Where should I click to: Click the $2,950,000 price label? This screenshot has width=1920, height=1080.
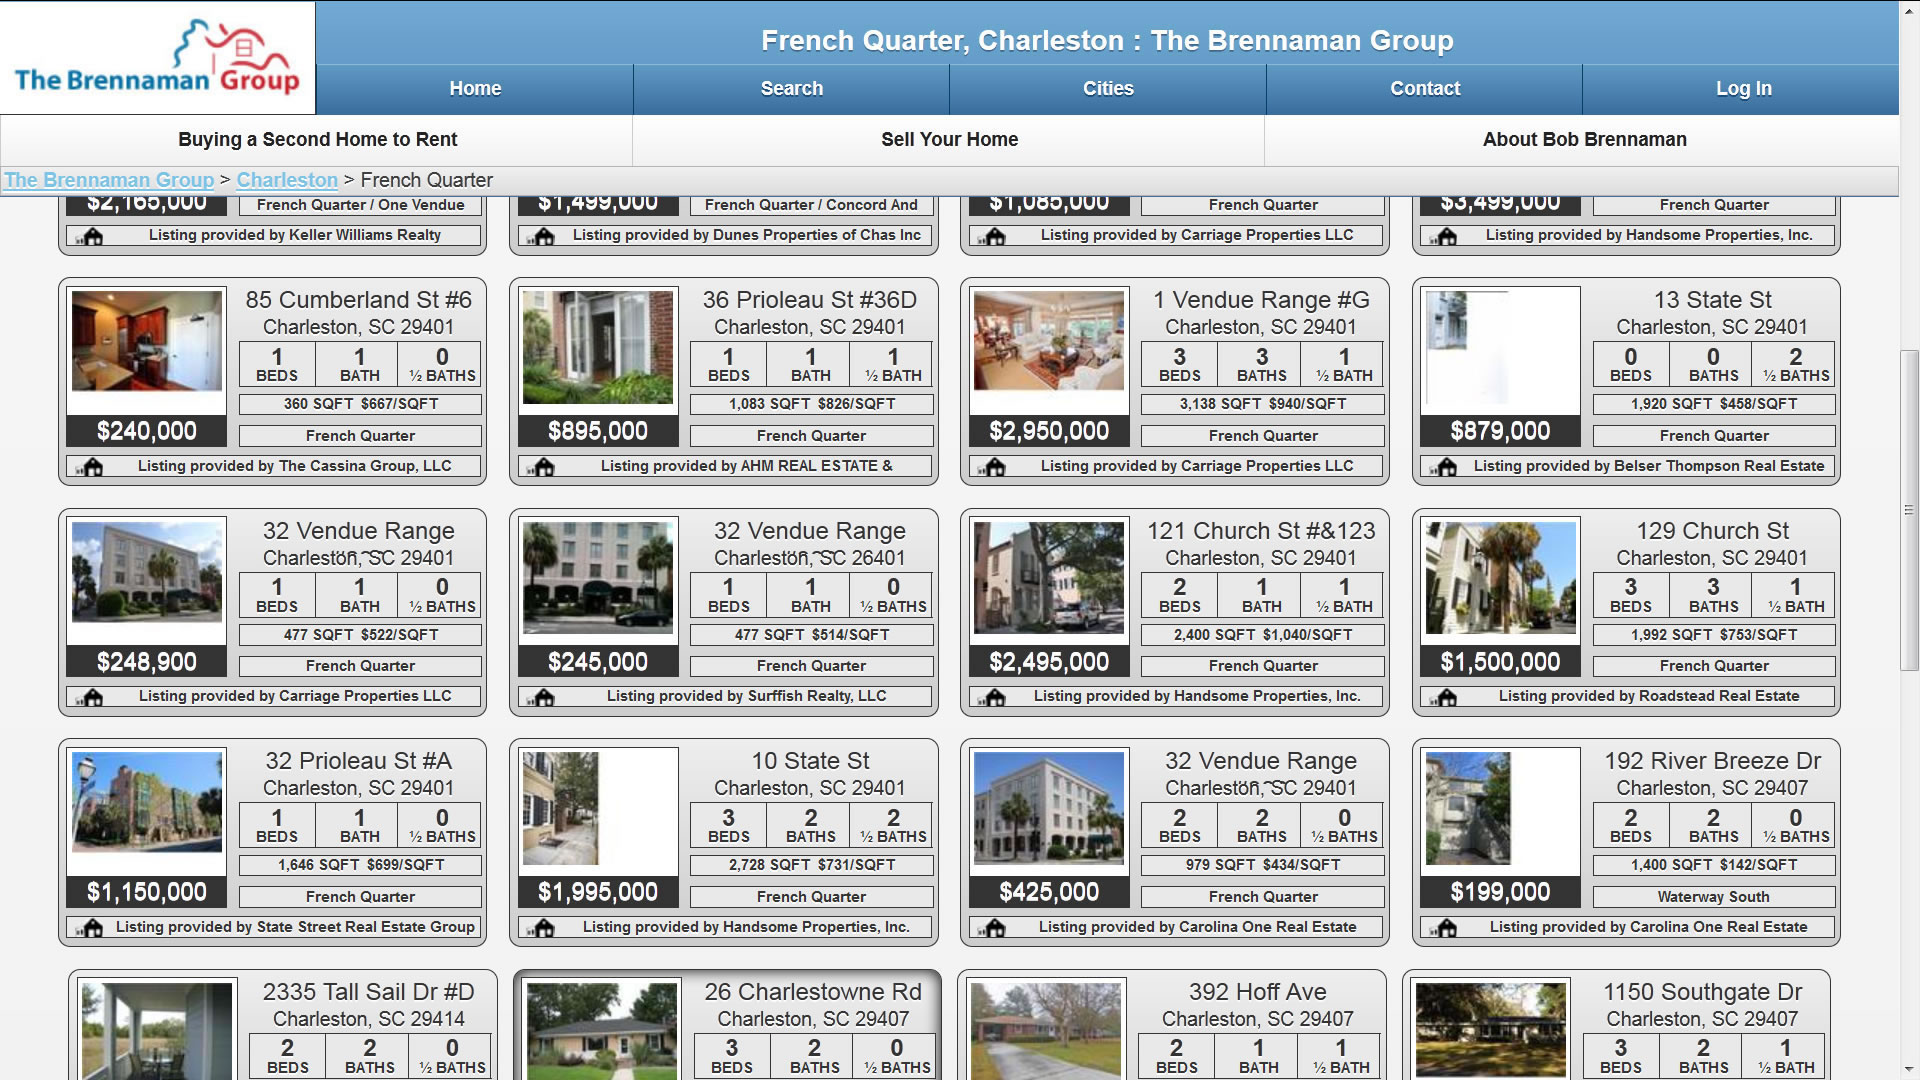[x=1049, y=431]
